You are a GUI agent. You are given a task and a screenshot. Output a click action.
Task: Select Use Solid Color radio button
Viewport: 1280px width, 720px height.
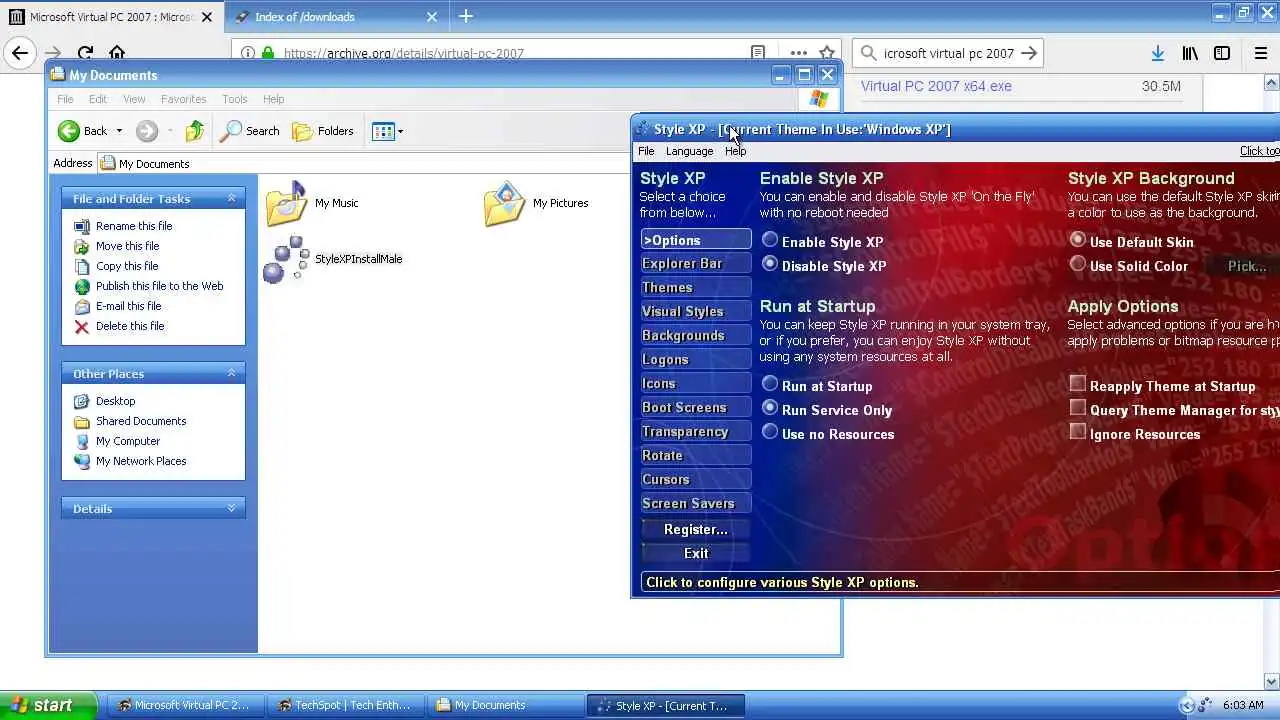coord(1078,264)
